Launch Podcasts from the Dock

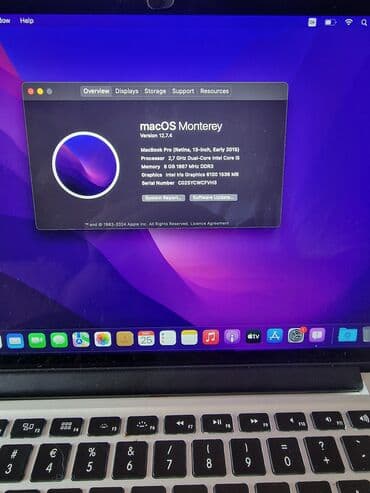(x=232, y=337)
